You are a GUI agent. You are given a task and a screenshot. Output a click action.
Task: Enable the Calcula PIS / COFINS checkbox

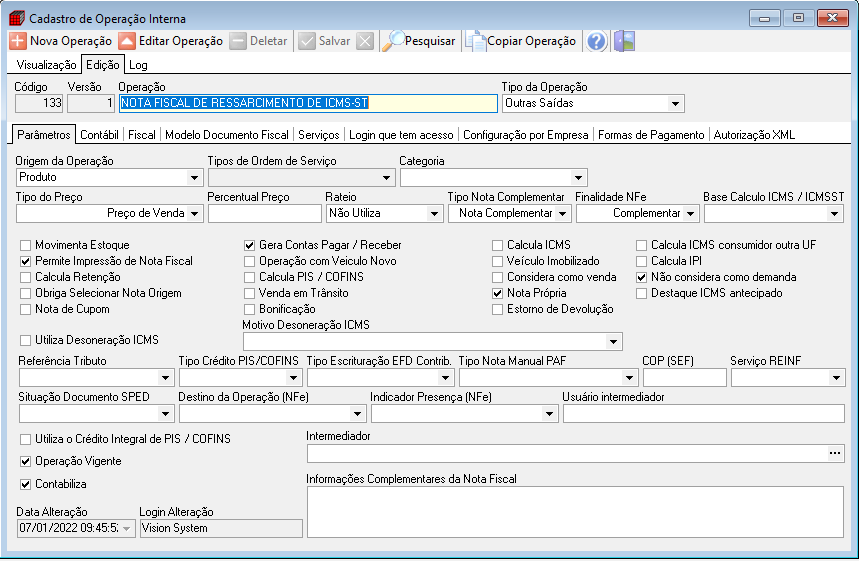click(249, 277)
